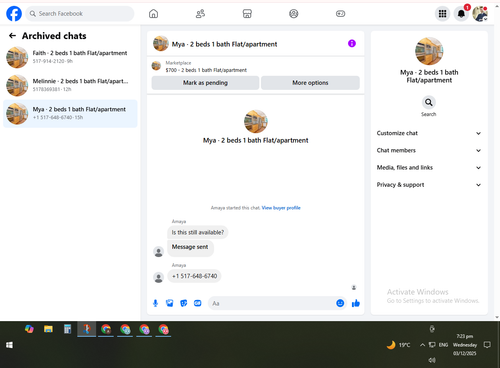500x368 pixels.
Task: Open the Windows Start button
Action: pos(9,345)
